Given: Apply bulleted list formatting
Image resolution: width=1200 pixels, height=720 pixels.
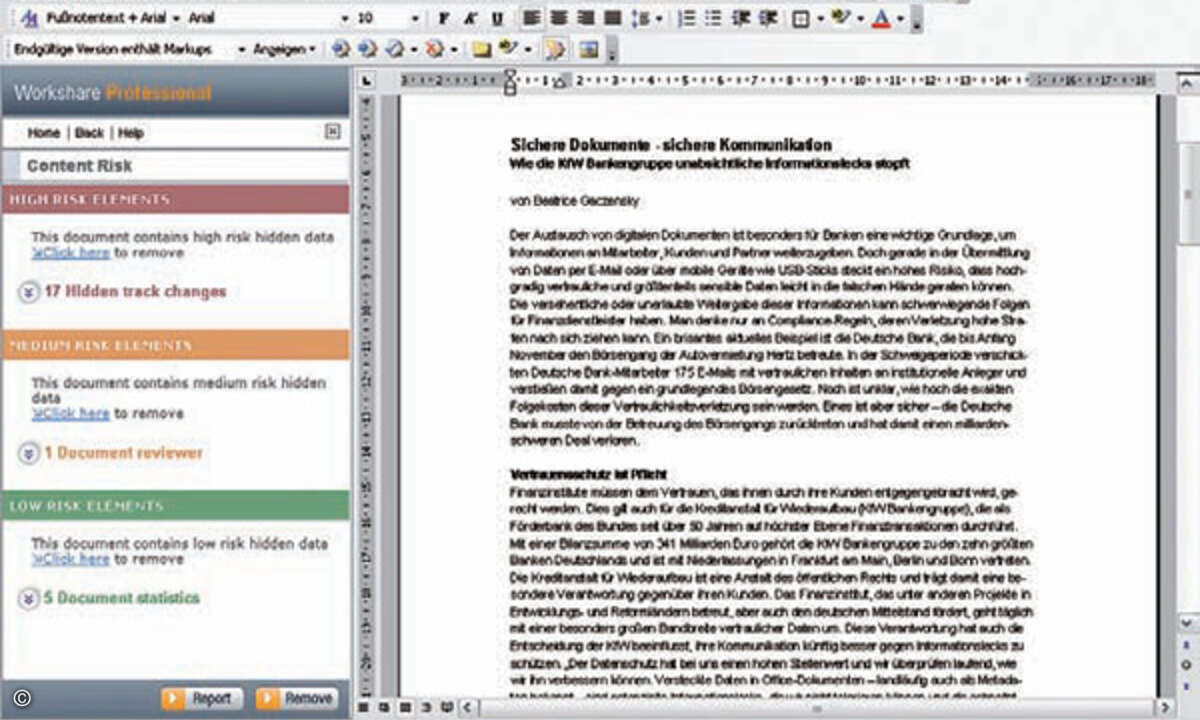Looking at the screenshot, I should tap(713, 18).
